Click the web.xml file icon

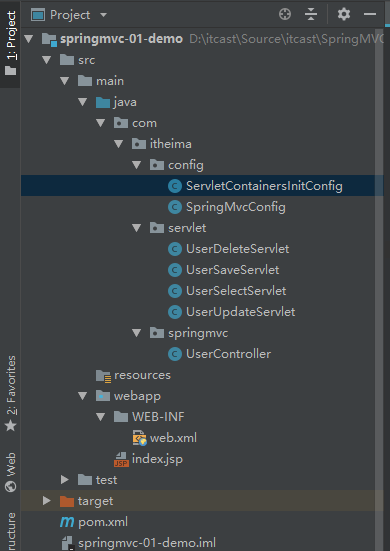point(139,438)
